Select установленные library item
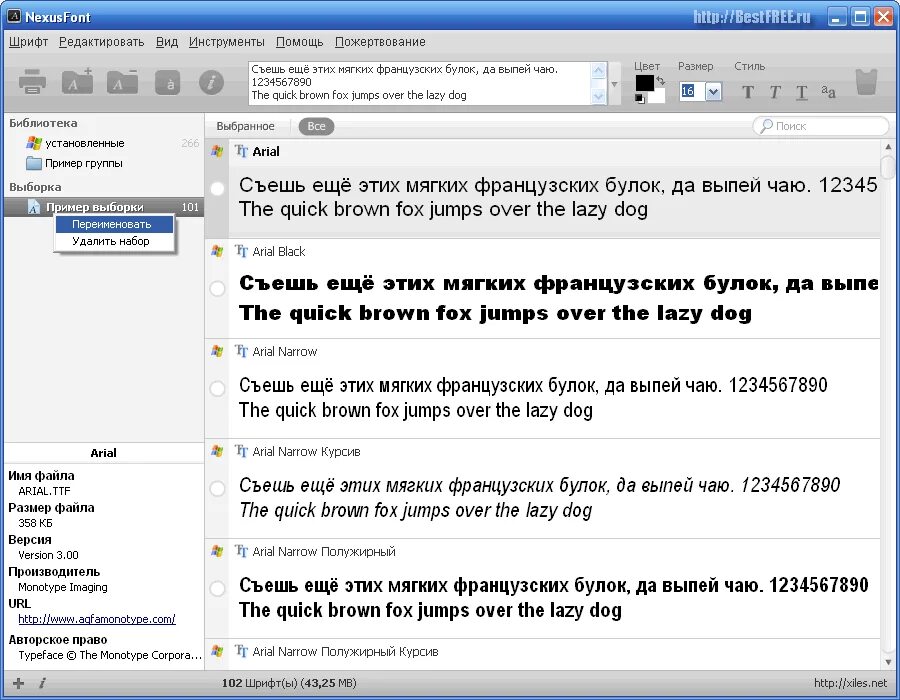The width and height of the screenshot is (900, 700). pyautogui.click(x=104, y=143)
